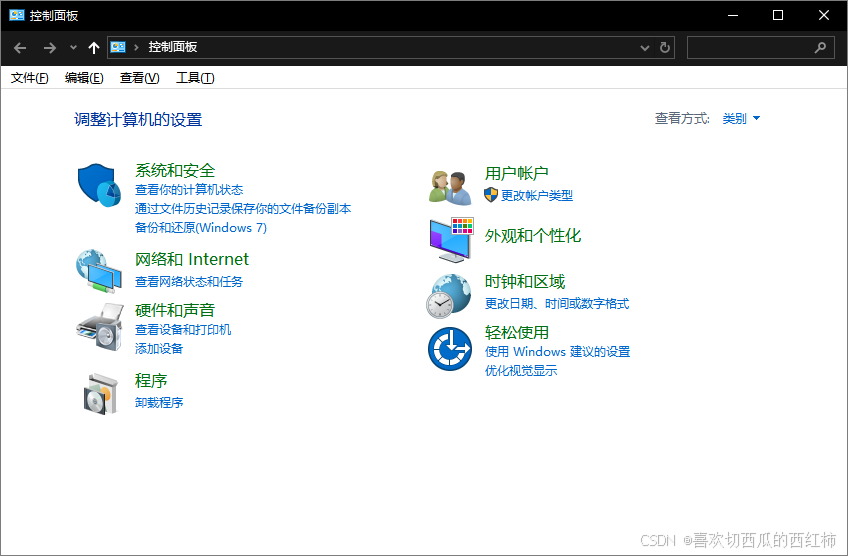Open 备份和还原(Windows 7) link
Image resolution: width=848 pixels, height=556 pixels.
point(201,228)
